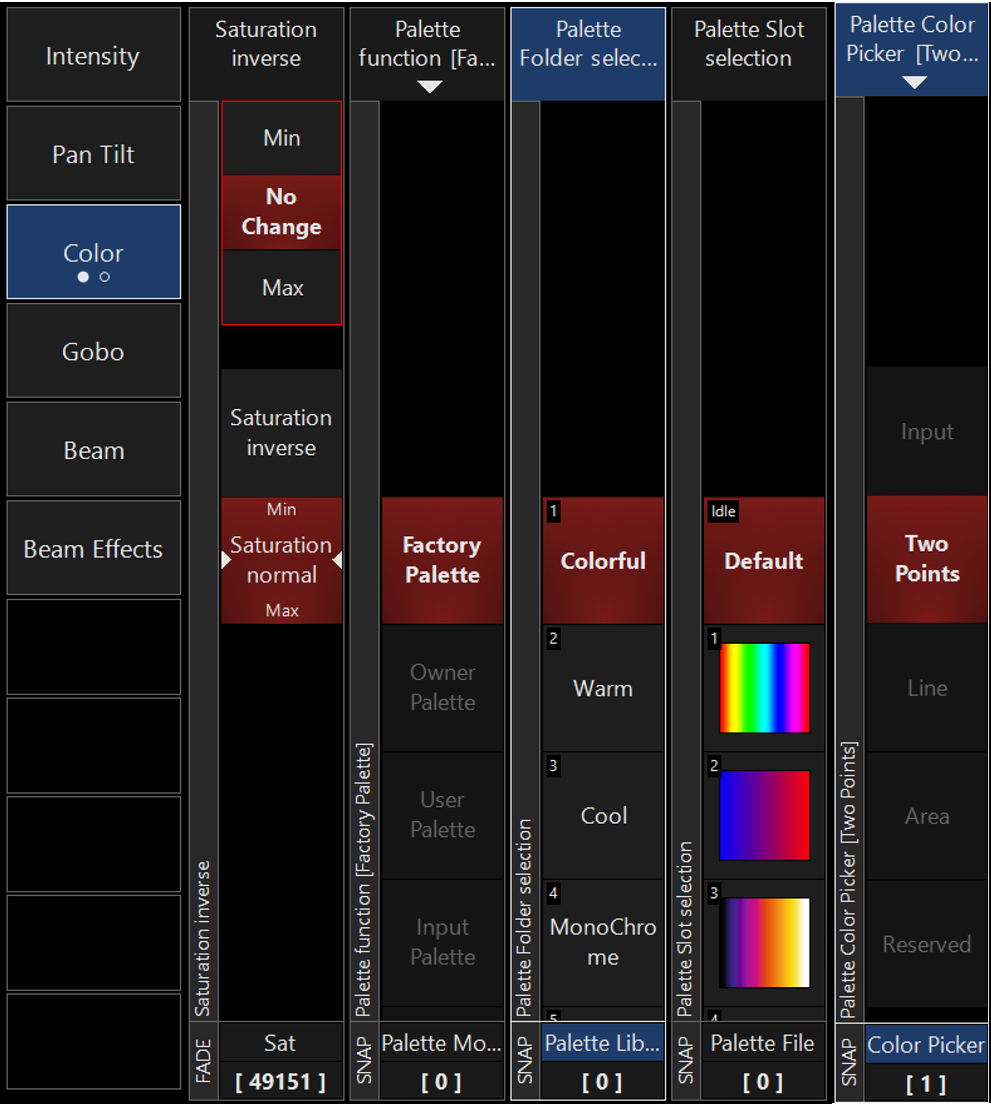The image size is (991, 1104).
Task: Select Two Points color picker mode
Action: (927, 559)
